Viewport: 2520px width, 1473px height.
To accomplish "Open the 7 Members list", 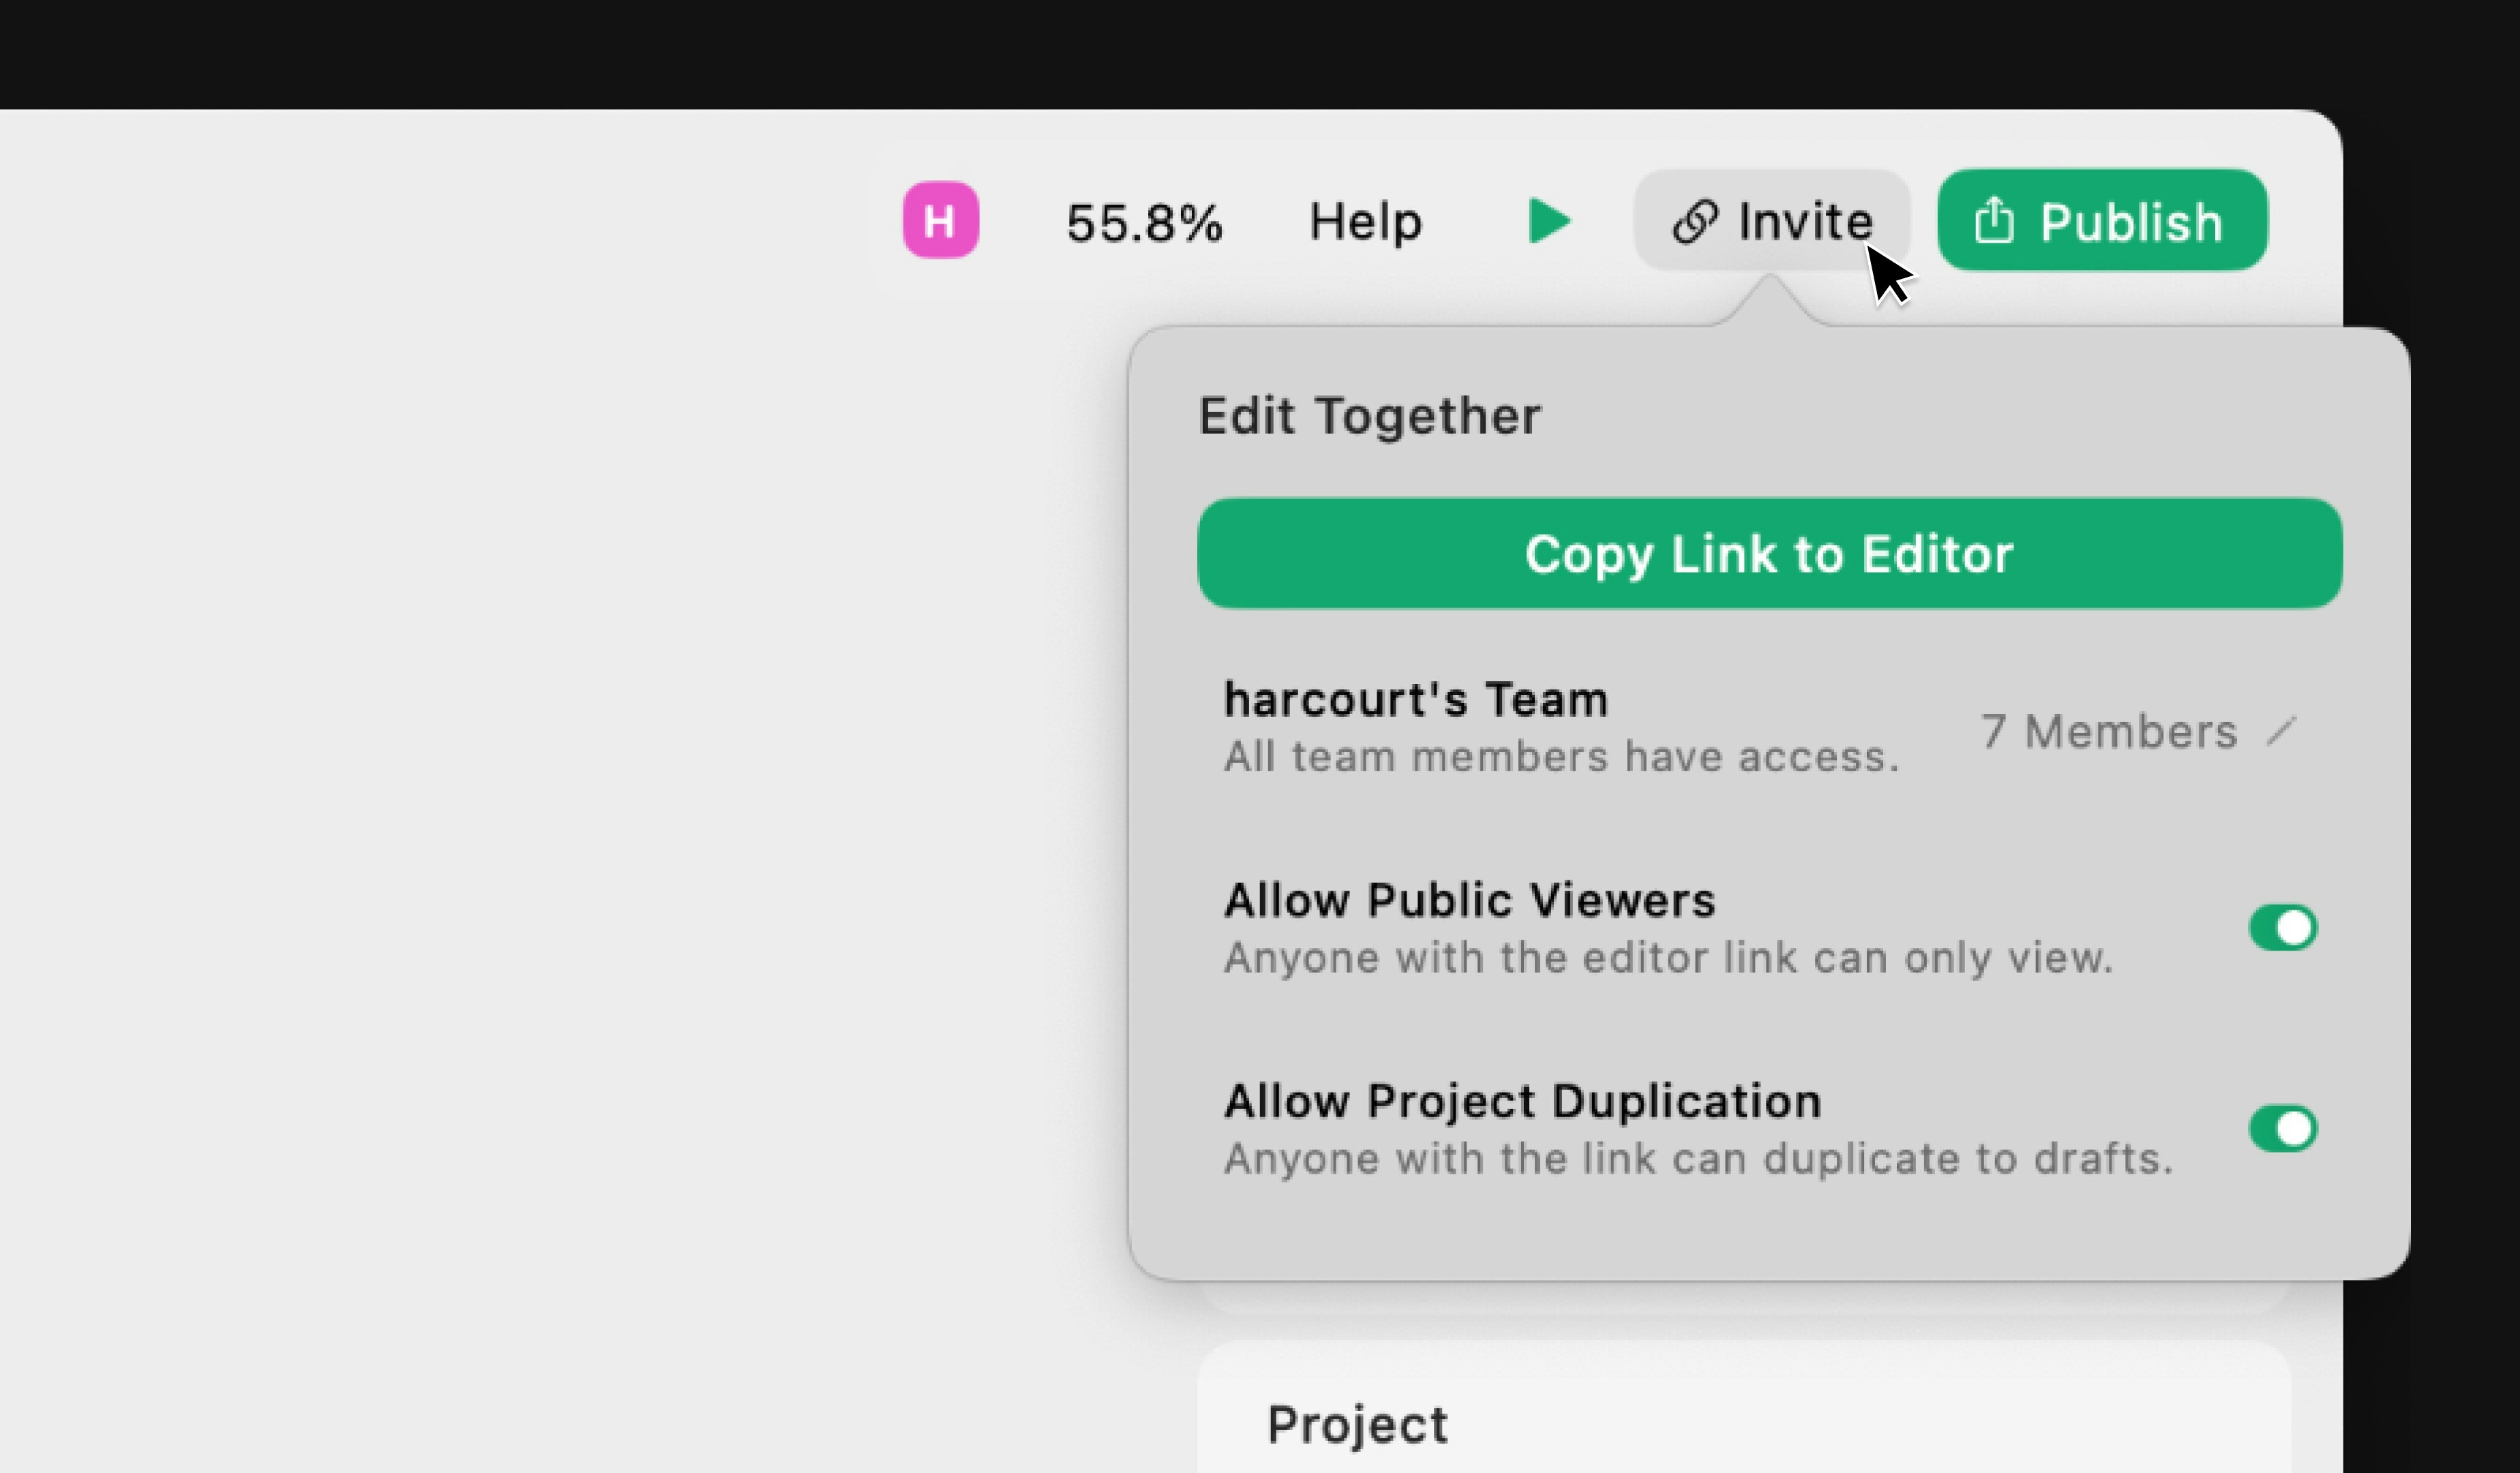I will 2108,731.
